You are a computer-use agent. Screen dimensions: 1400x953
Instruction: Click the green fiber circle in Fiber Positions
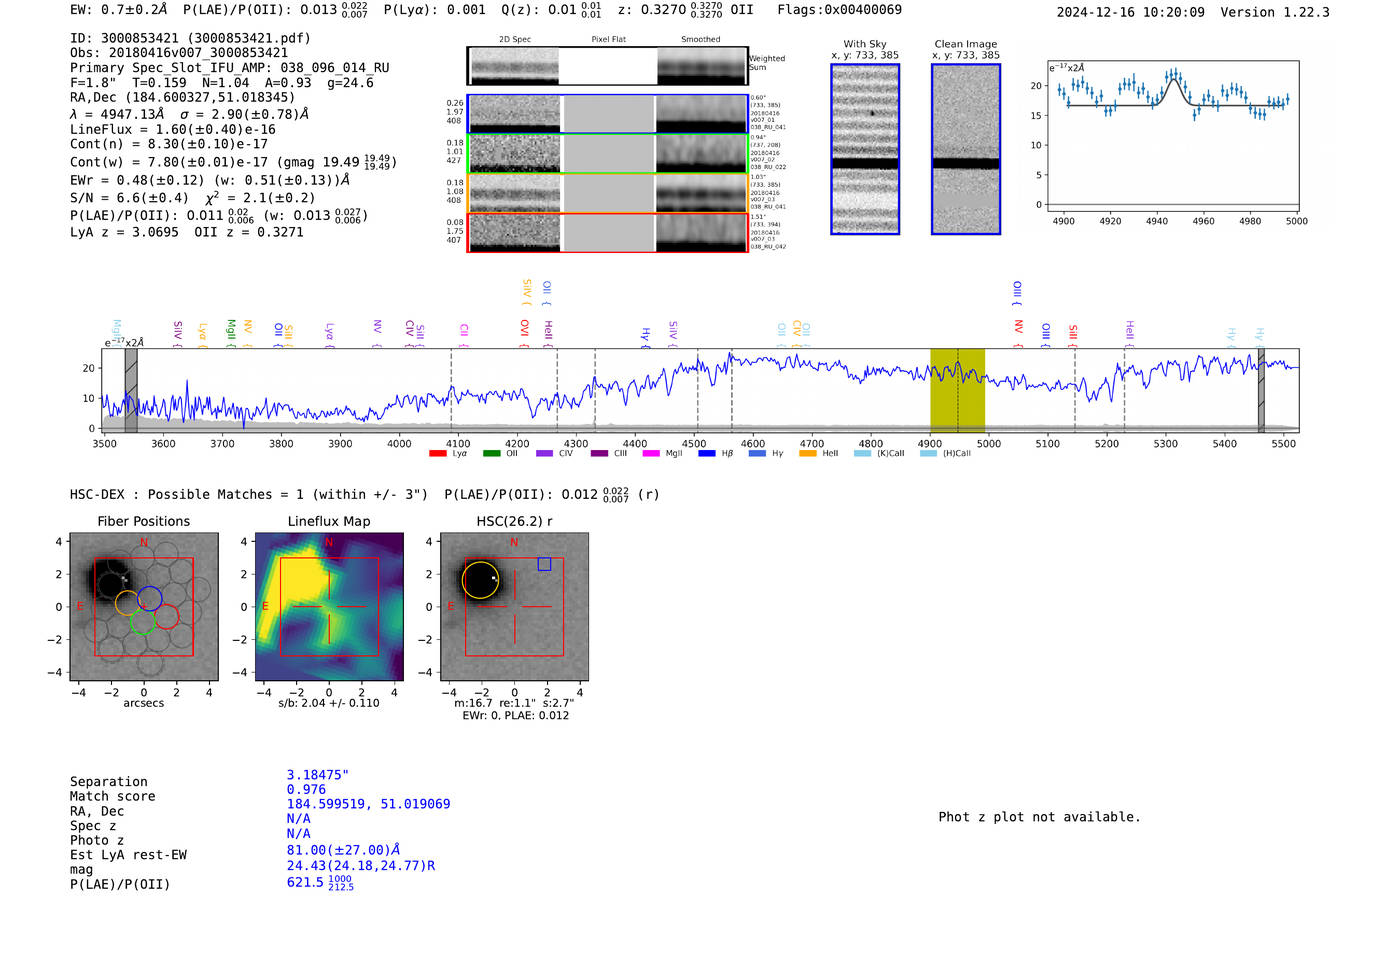(142, 621)
